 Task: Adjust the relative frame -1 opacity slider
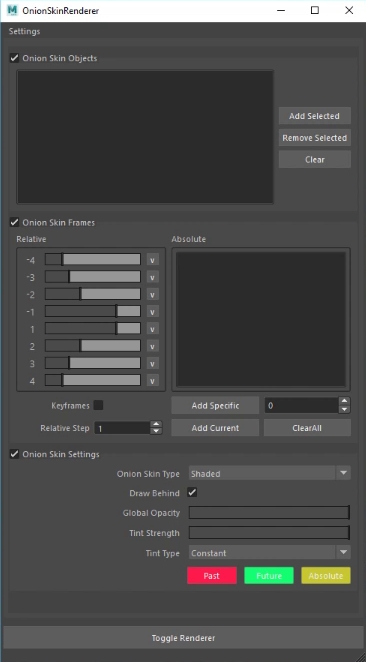coord(93,312)
